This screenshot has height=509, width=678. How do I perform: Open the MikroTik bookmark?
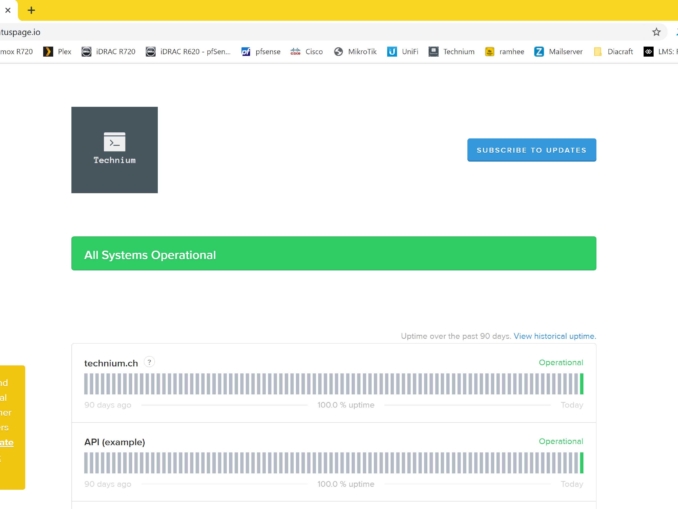tap(355, 51)
